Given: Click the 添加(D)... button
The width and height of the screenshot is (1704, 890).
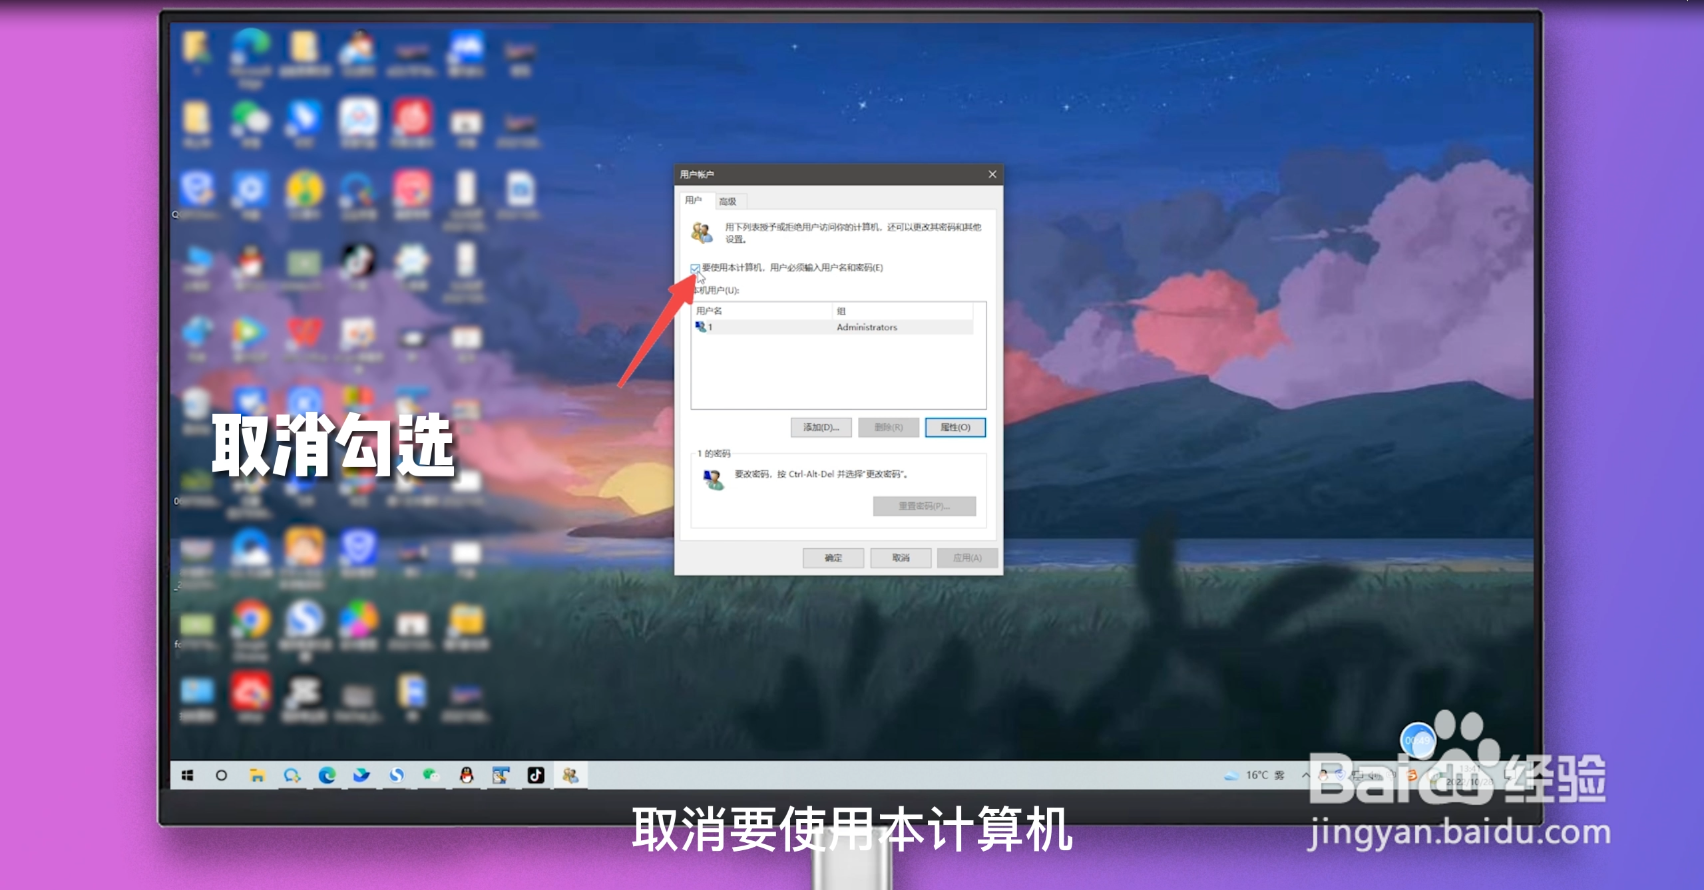Looking at the screenshot, I should [x=821, y=427].
